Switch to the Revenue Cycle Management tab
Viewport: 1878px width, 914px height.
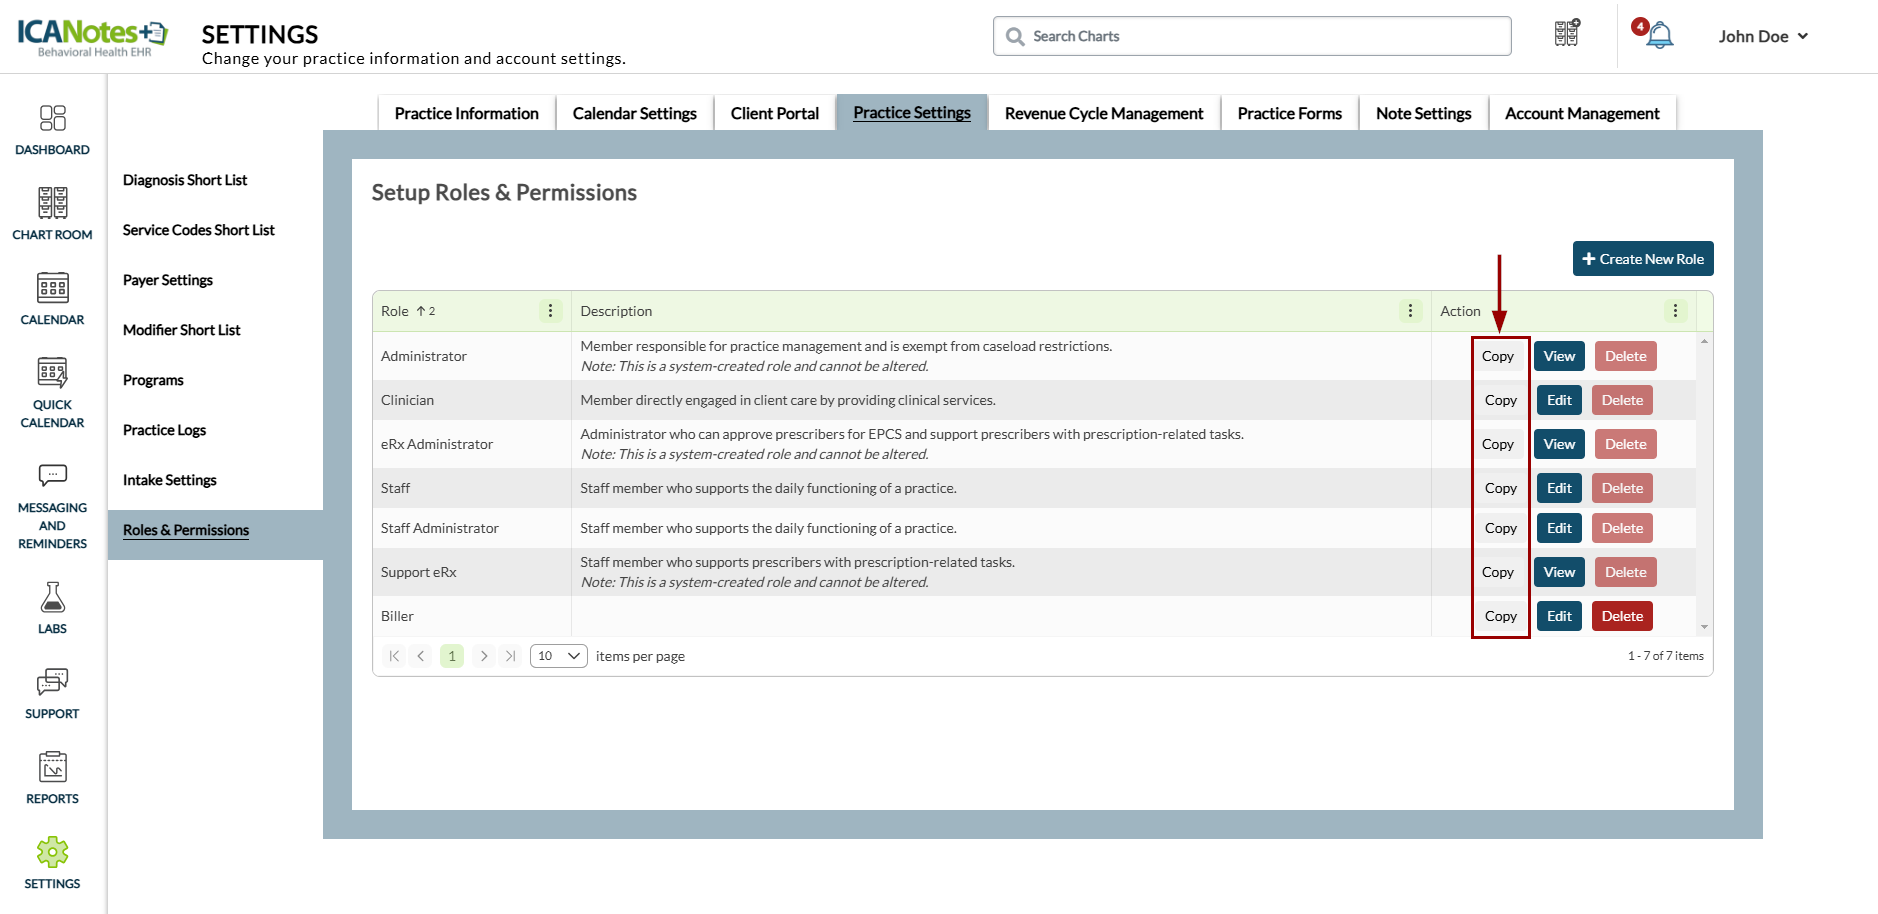tap(1103, 113)
